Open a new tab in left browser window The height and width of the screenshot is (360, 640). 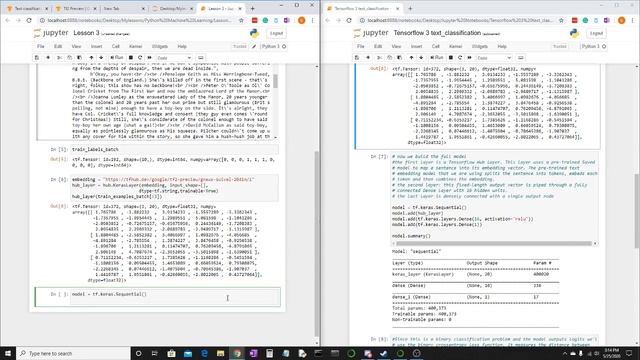252,8
